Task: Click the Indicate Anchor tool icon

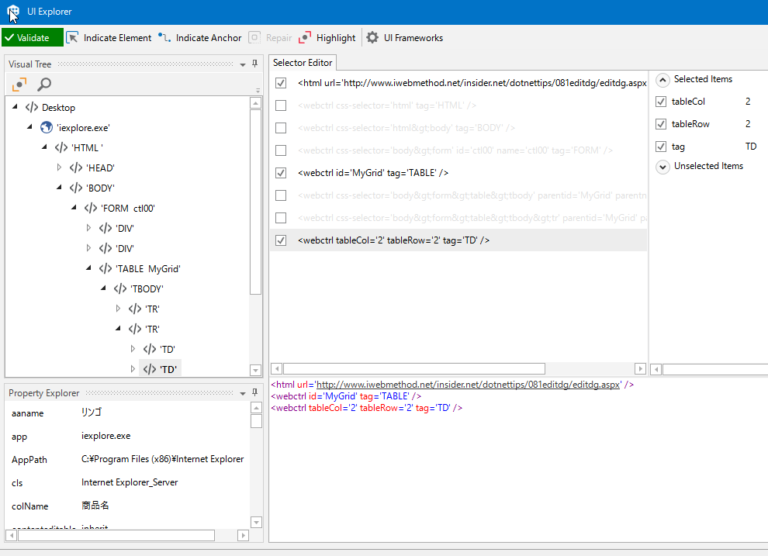Action: pyautogui.click(x=165, y=38)
